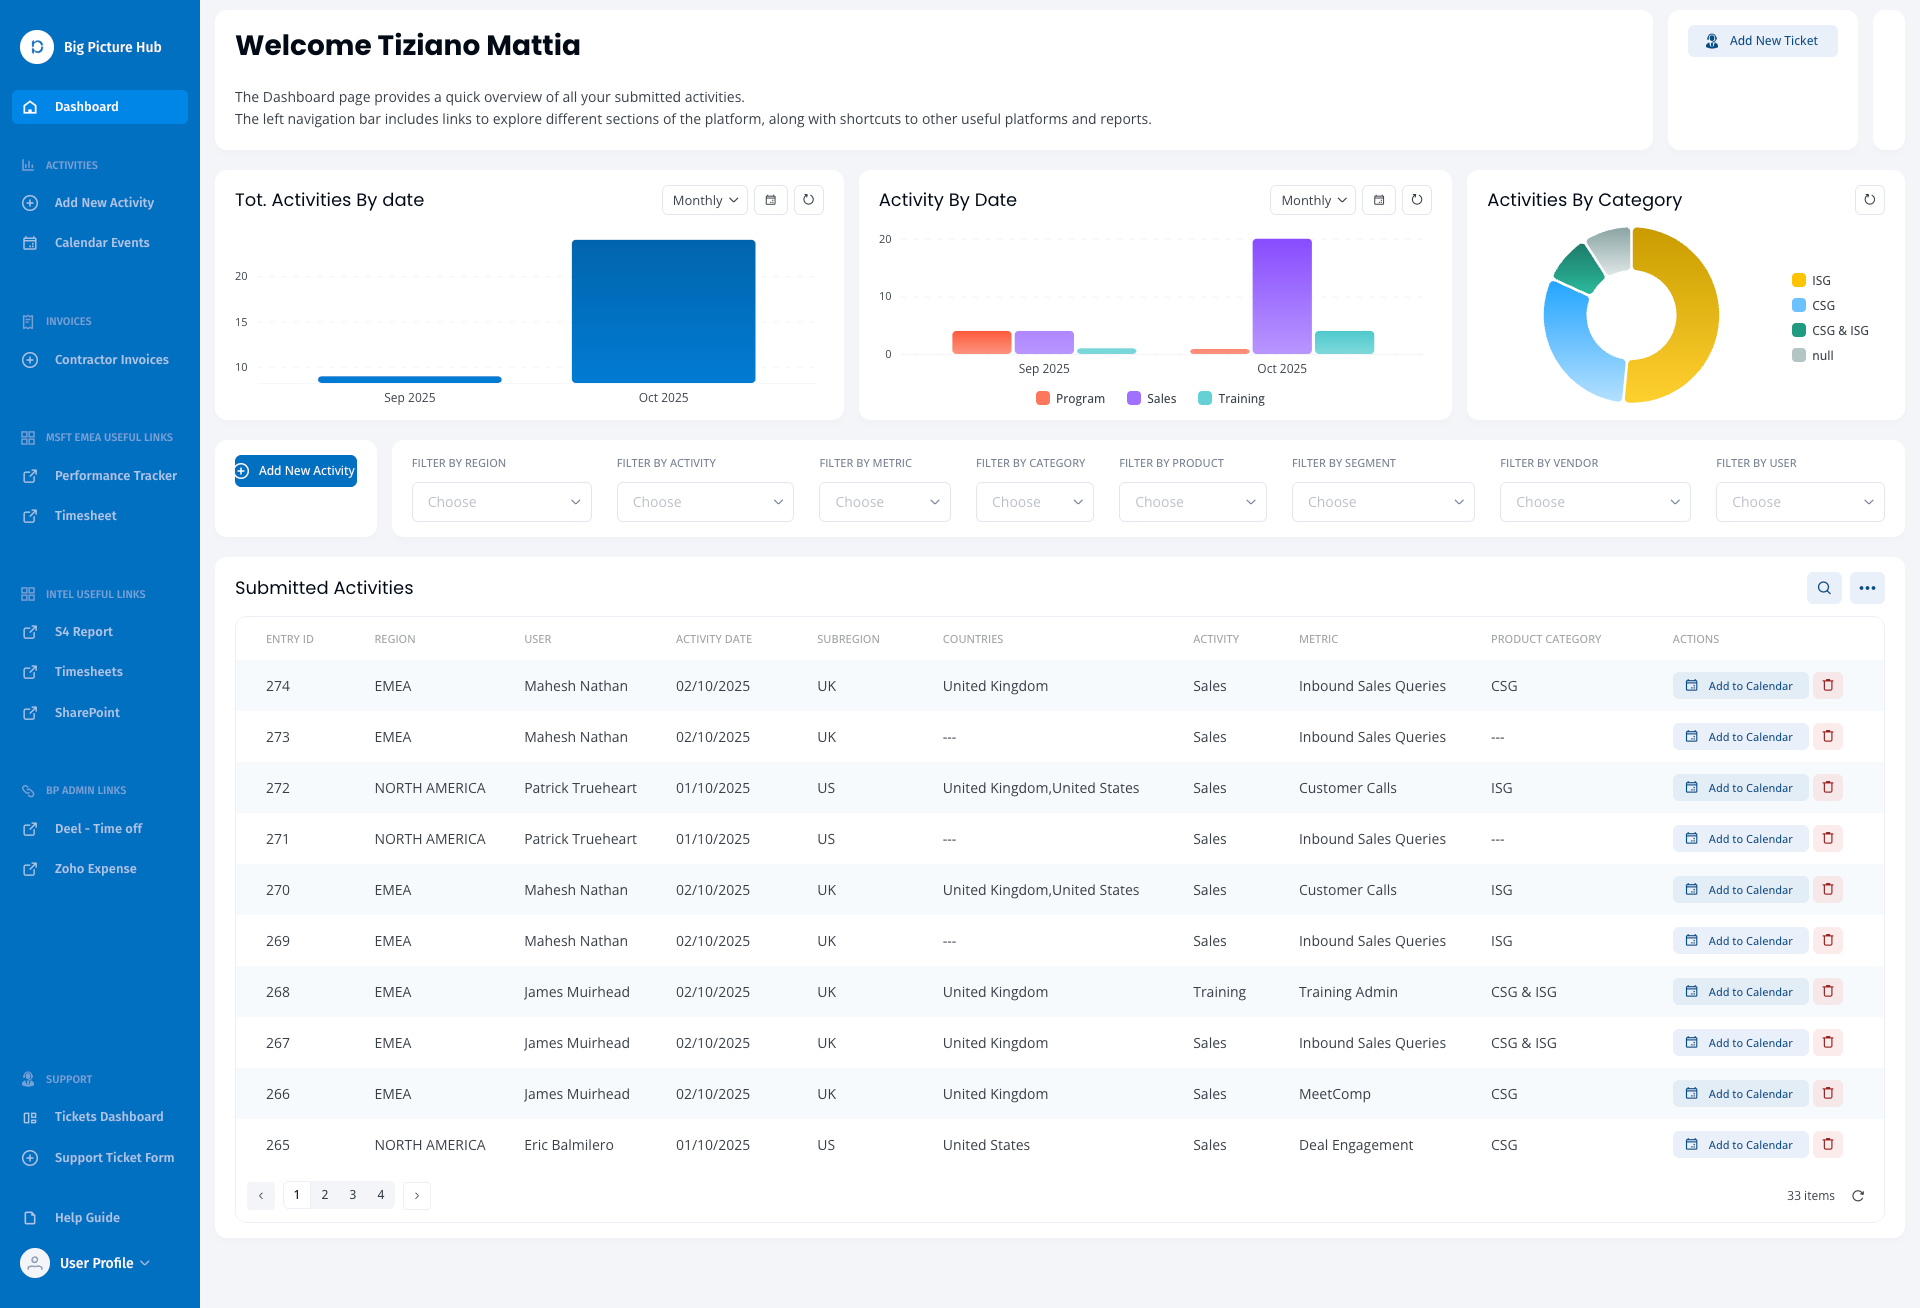
Task: Add entry 268 to calendar
Action: 1740,992
